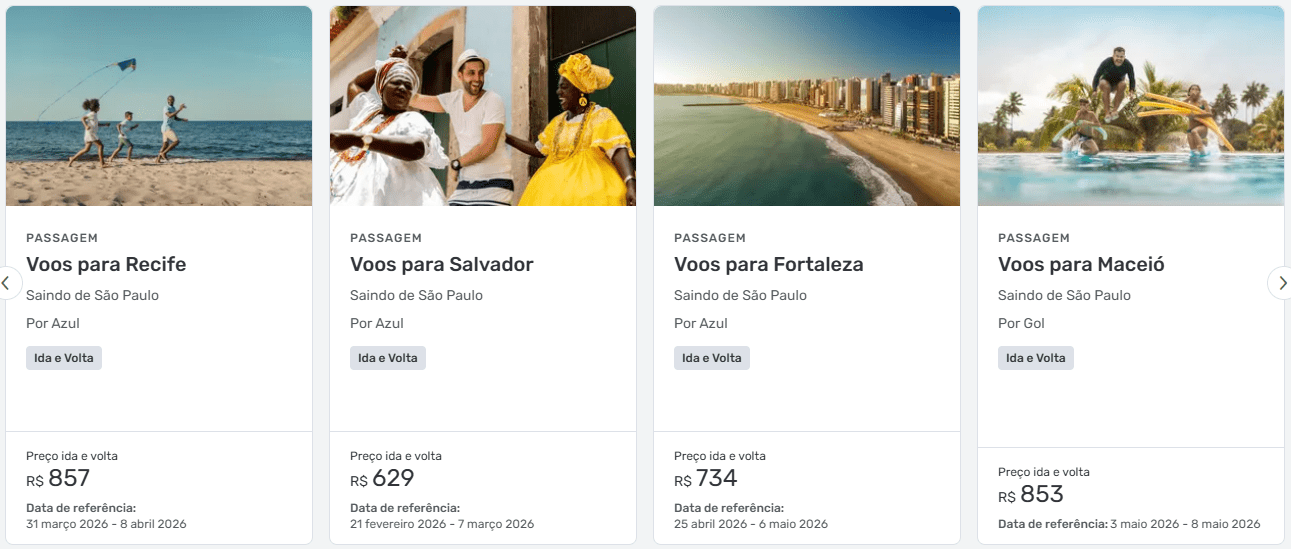Open the Voos para Recife title
The height and width of the screenshot is (549, 1291).
pyautogui.click(x=106, y=265)
